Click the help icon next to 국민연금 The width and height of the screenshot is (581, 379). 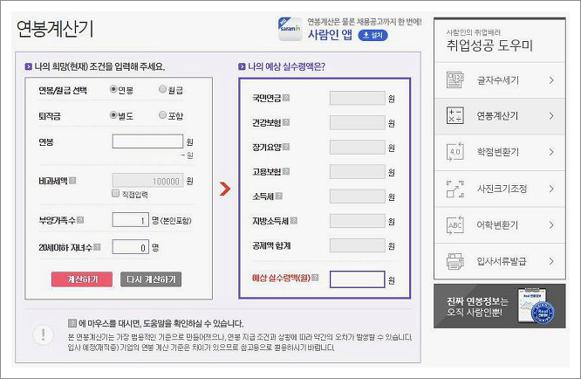click(x=286, y=98)
